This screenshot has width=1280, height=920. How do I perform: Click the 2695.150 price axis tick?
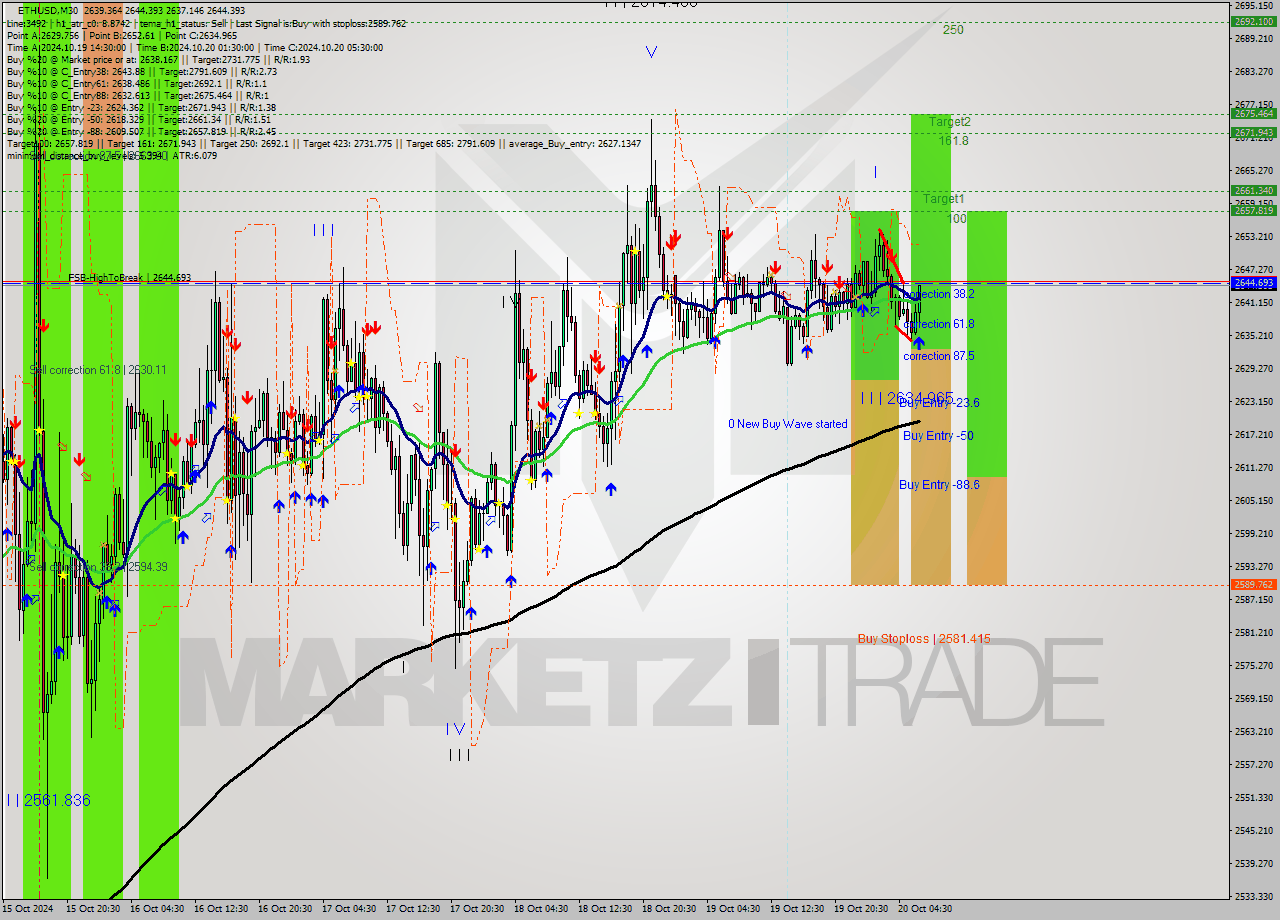(x=1253, y=5)
